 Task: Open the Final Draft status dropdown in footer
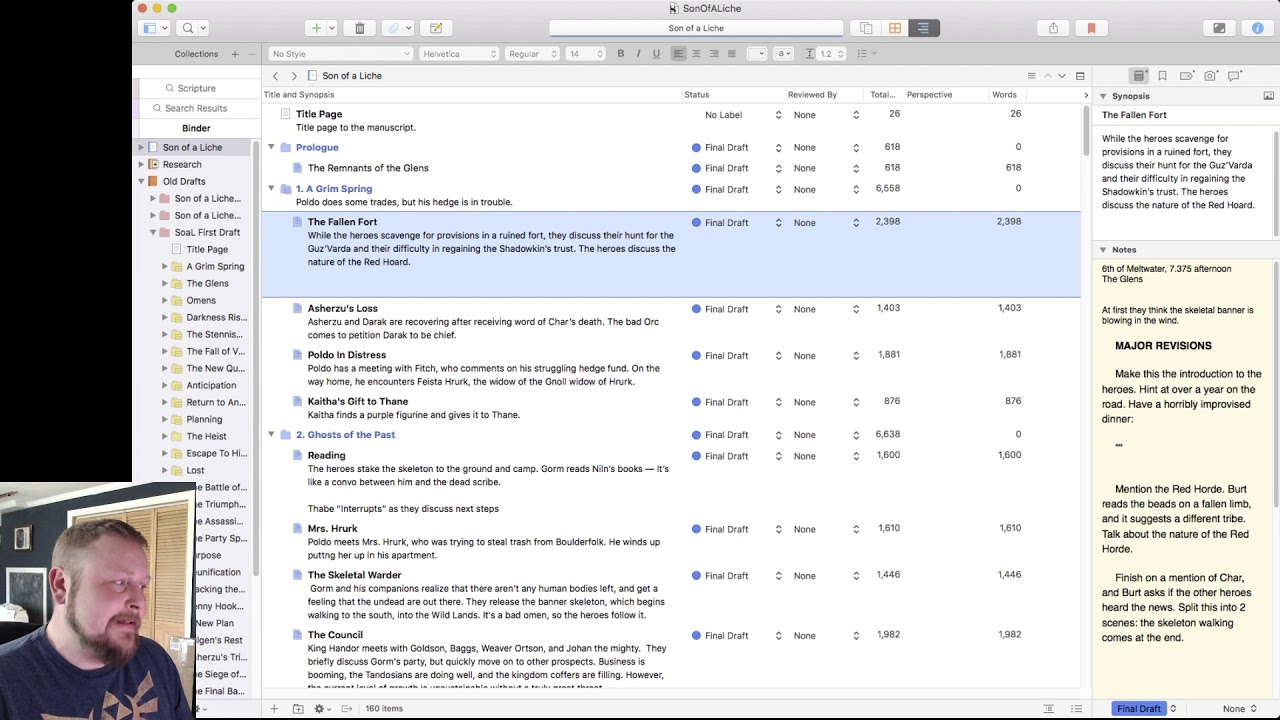pos(1145,709)
